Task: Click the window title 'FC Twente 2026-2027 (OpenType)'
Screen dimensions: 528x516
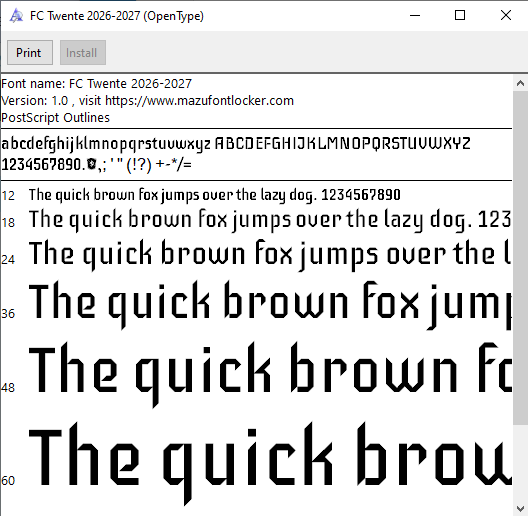Action: pyautogui.click(x=117, y=16)
